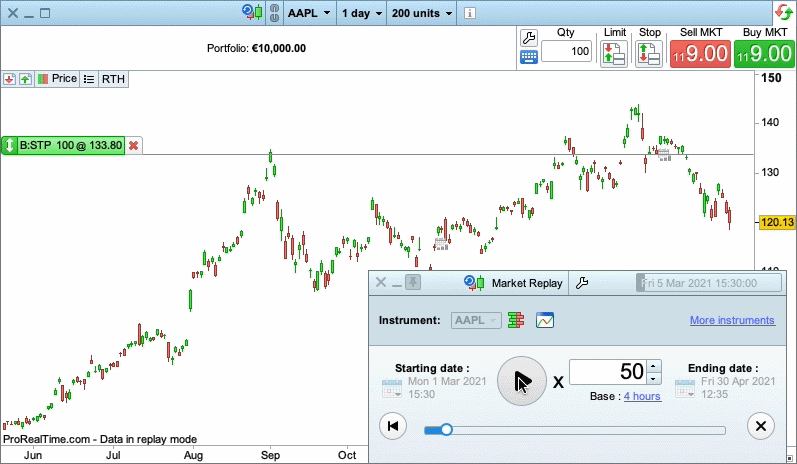797x464 pixels.
Task: Click the replay progress slider handle
Action: click(x=446, y=430)
